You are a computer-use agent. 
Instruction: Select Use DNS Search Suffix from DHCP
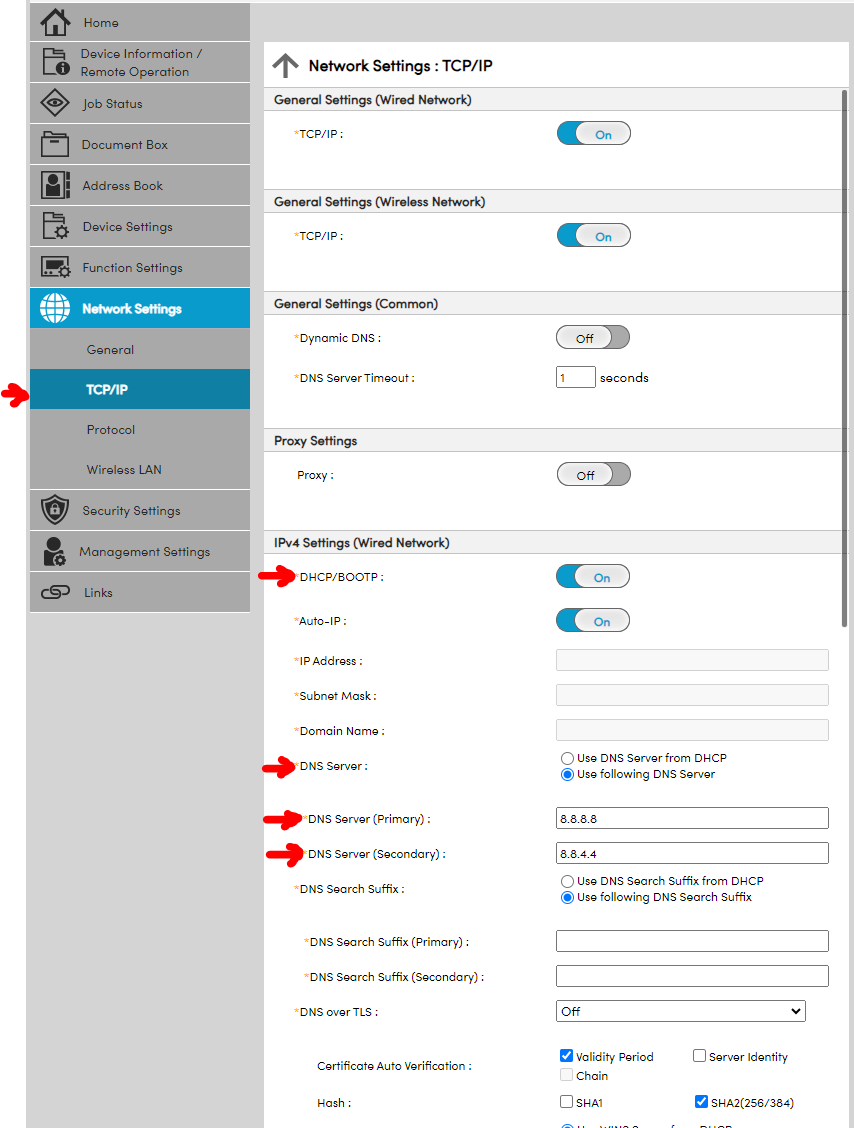tap(567, 881)
